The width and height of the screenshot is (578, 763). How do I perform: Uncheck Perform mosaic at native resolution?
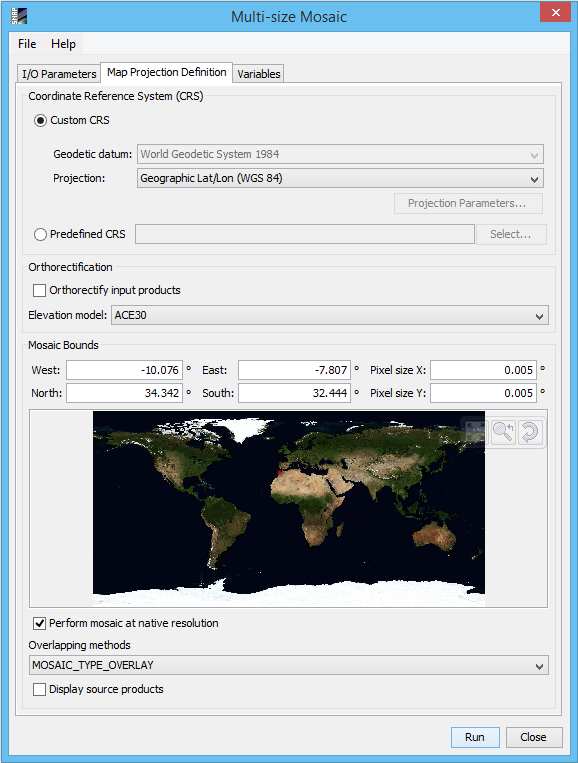39,623
